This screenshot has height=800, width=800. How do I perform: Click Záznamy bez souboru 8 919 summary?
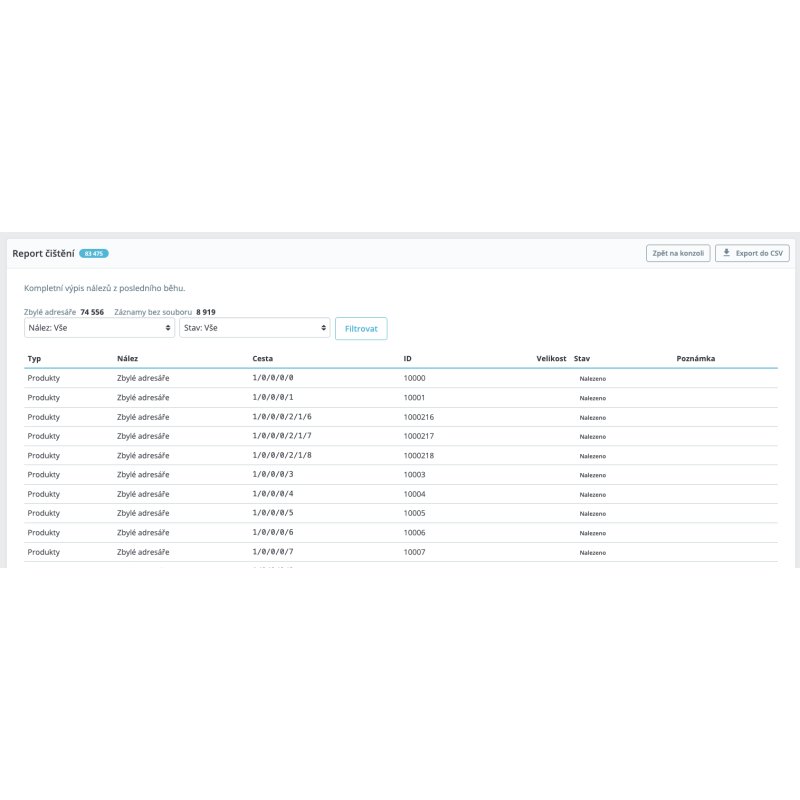click(x=165, y=312)
